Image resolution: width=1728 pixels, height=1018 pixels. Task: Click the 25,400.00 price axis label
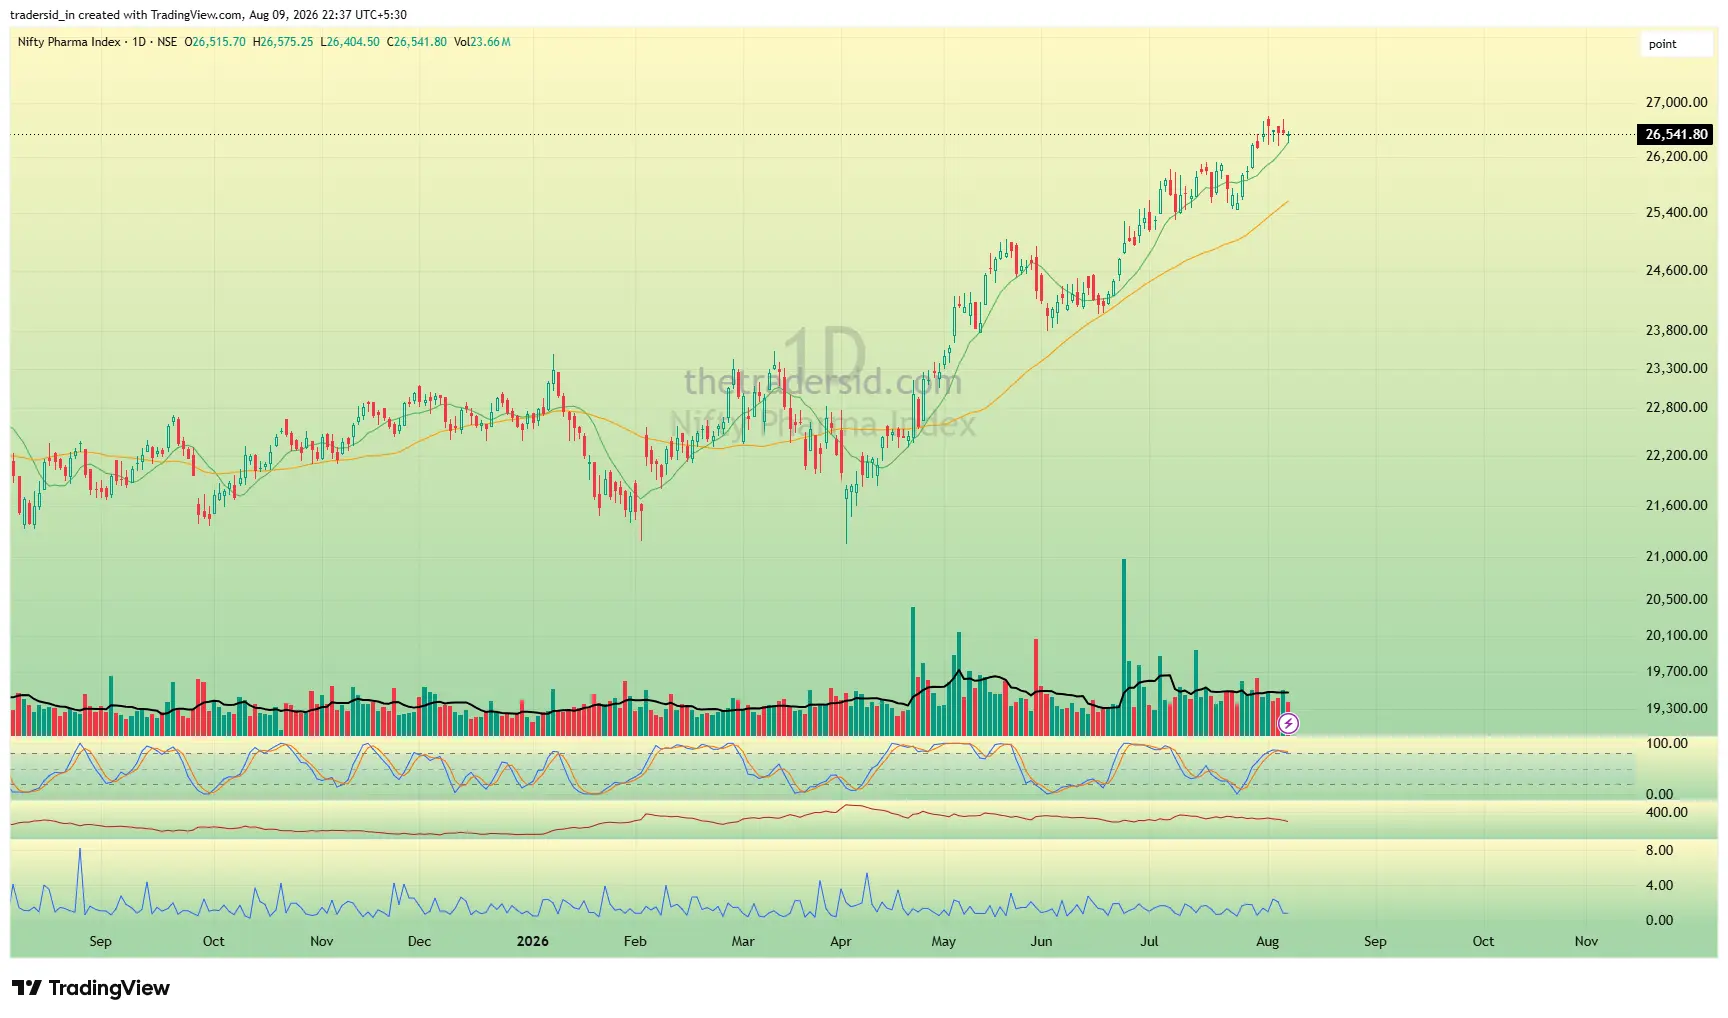(1676, 212)
